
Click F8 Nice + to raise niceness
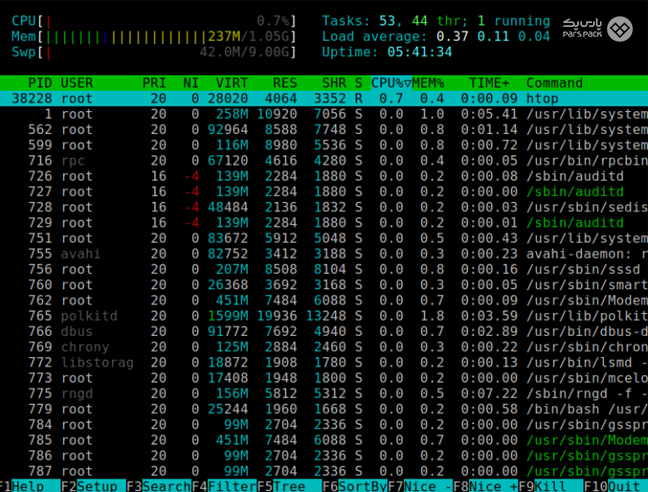pyautogui.click(x=485, y=486)
